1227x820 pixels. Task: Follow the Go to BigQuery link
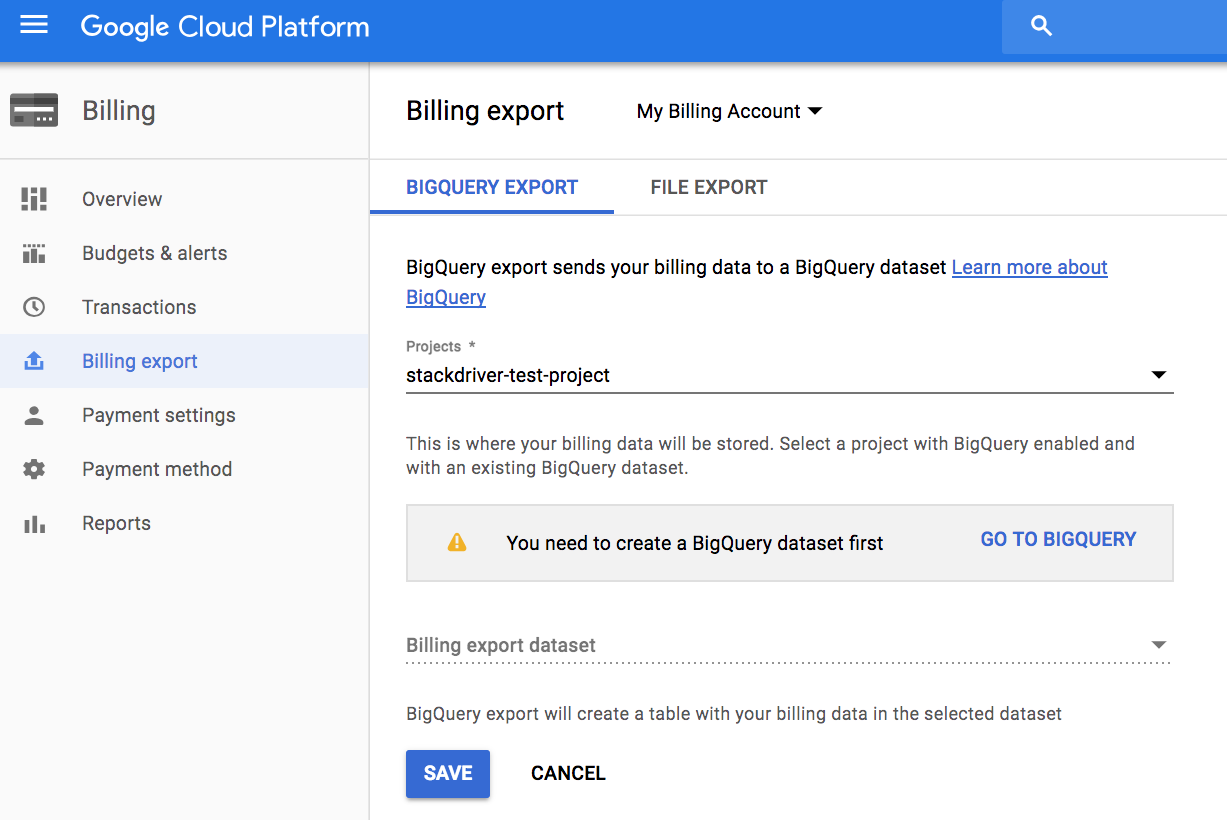1058,539
